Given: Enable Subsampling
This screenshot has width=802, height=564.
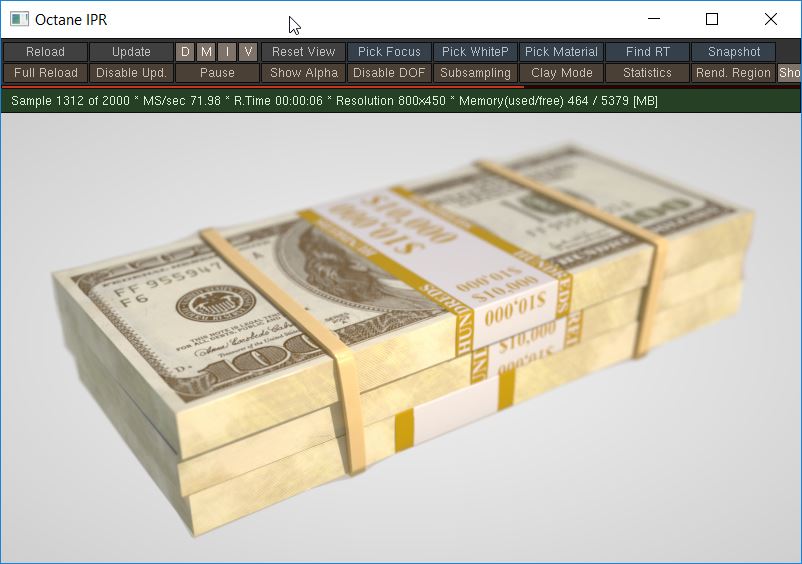Looking at the screenshot, I should (x=475, y=73).
